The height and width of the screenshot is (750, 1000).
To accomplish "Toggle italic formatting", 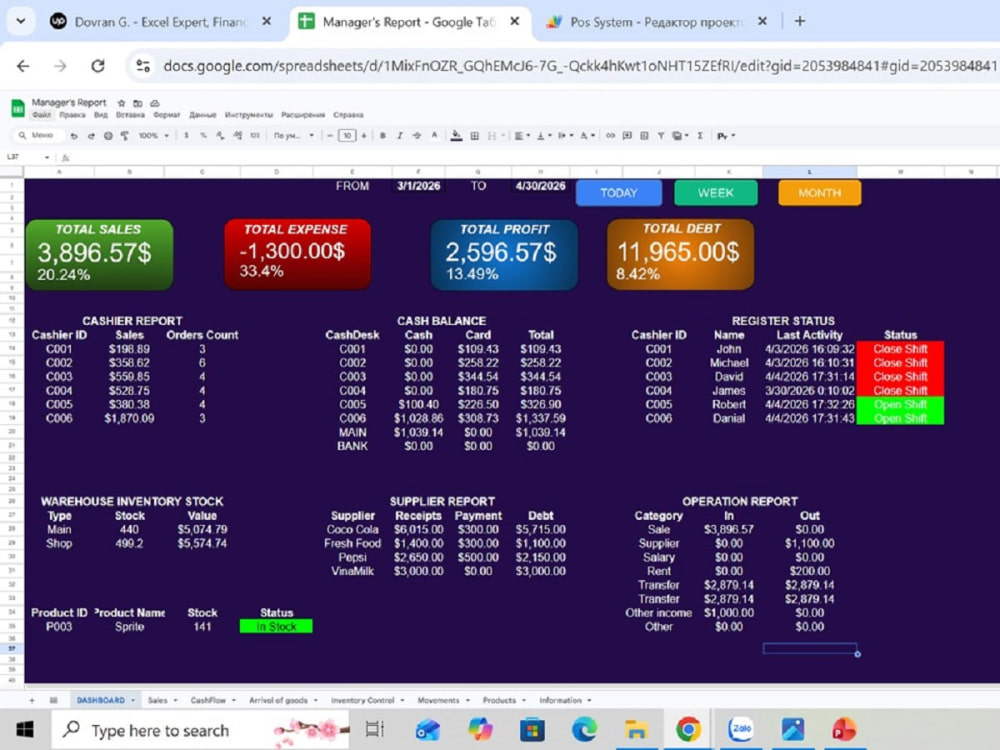I will coord(400,136).
